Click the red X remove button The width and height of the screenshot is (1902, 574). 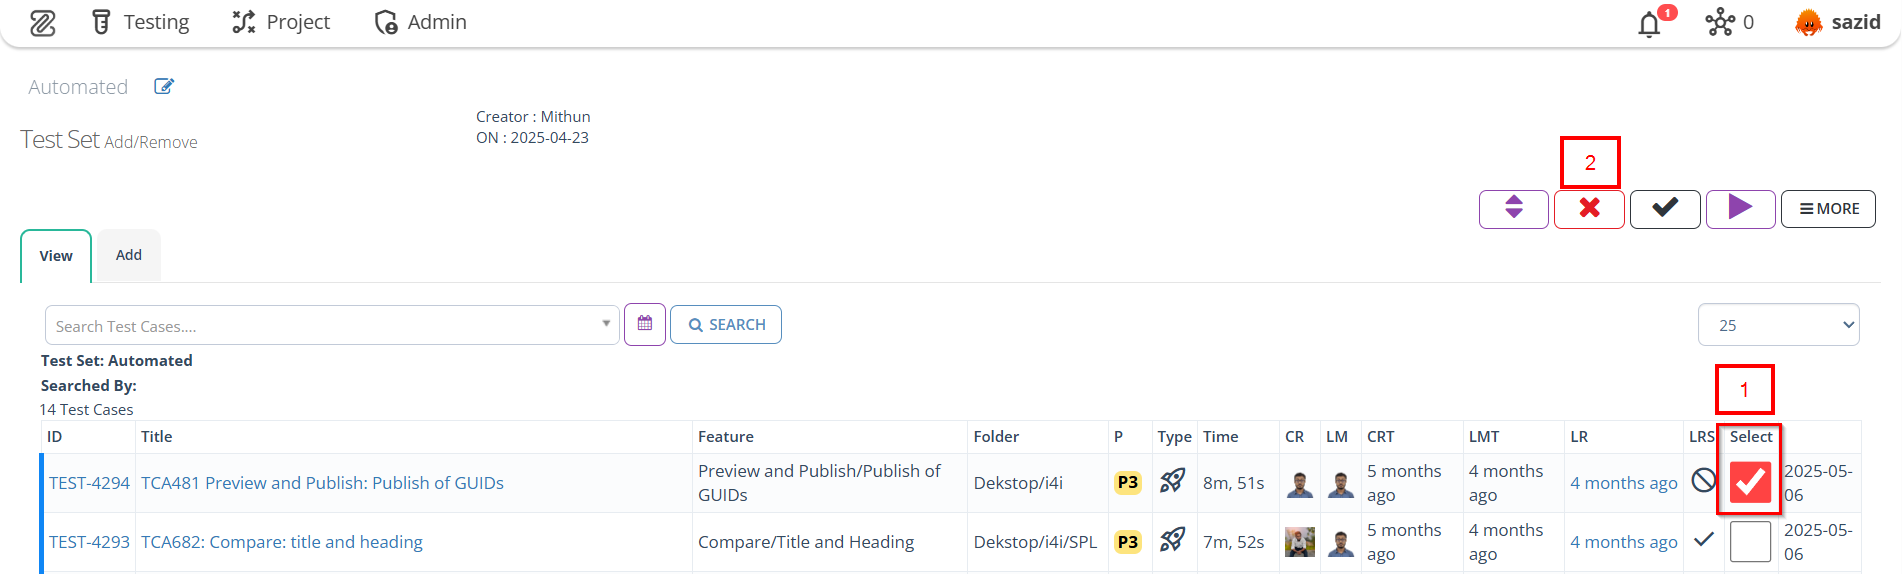point(1589,208)
